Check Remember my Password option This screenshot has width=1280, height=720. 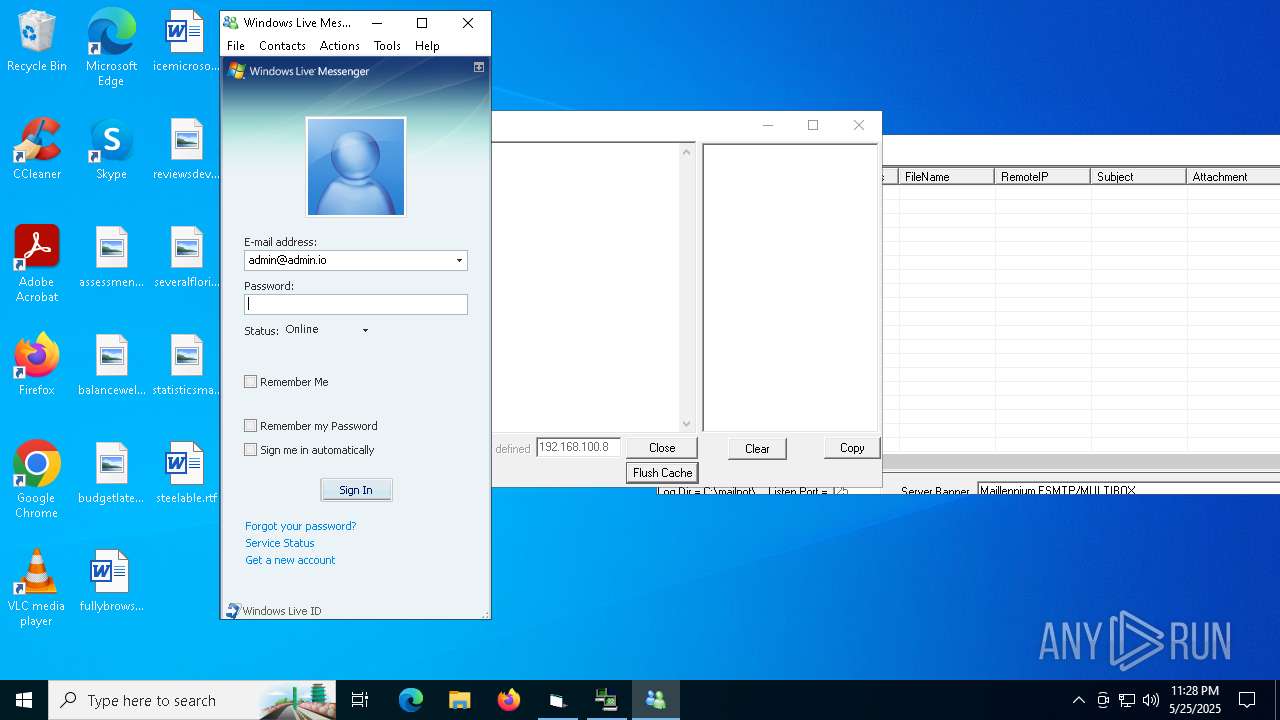[x=251, y=426]
